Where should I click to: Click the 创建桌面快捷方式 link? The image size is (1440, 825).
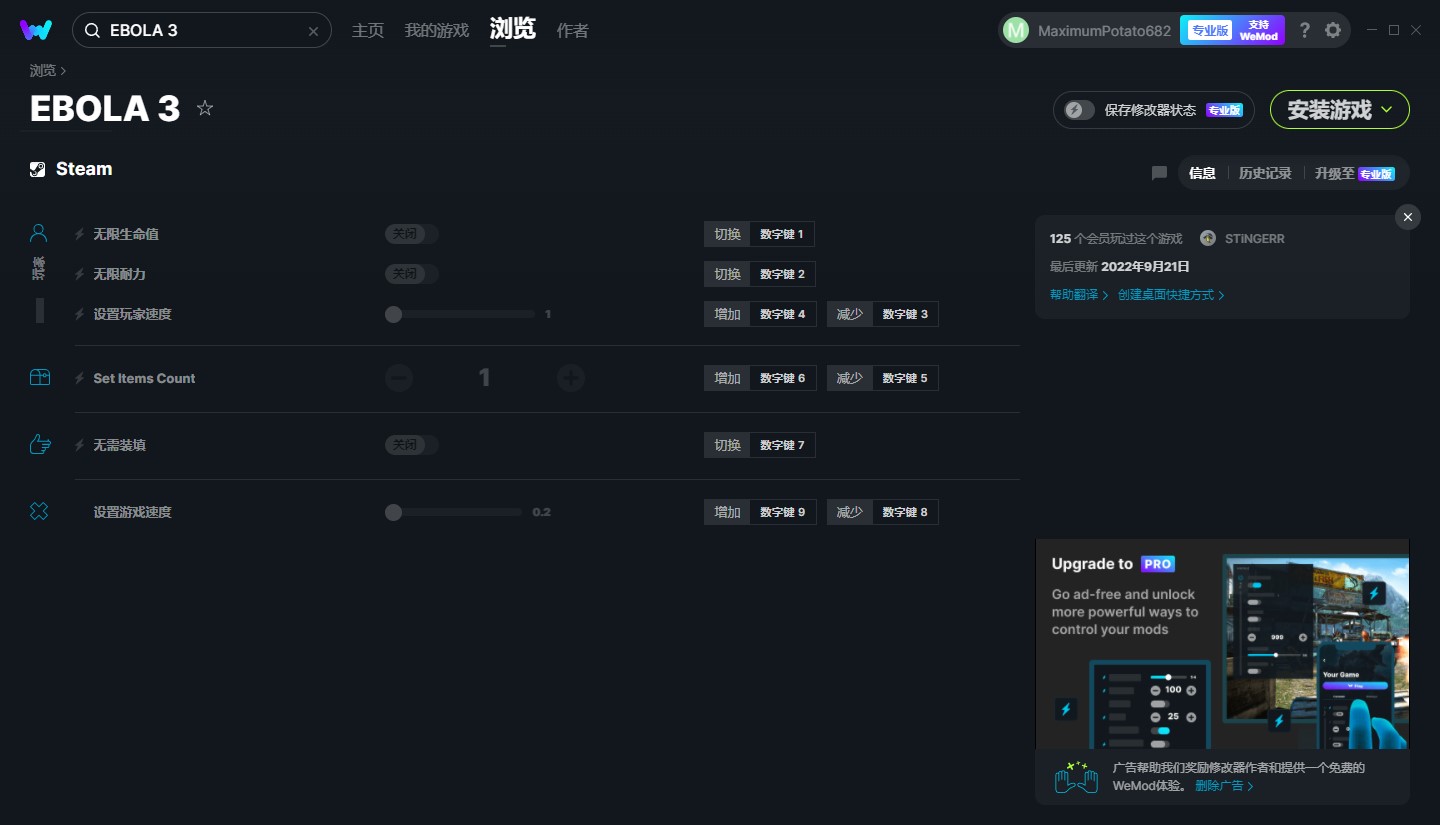(1171, 295)
